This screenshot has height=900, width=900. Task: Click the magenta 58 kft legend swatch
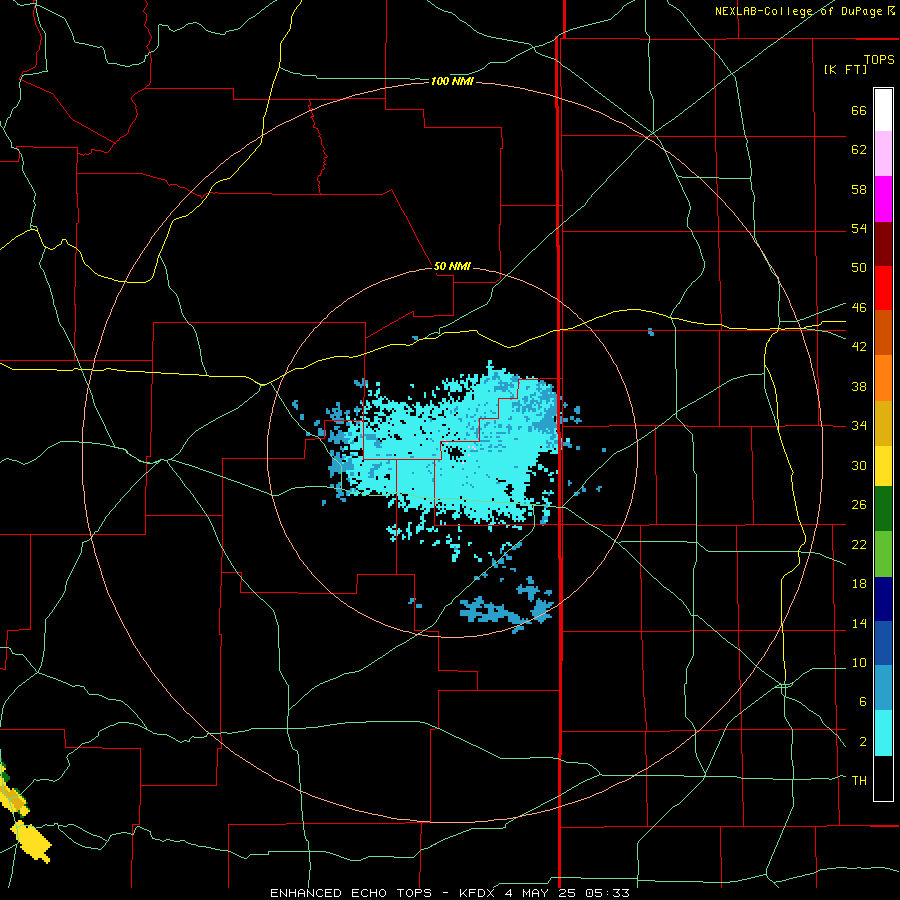[883, 199]
